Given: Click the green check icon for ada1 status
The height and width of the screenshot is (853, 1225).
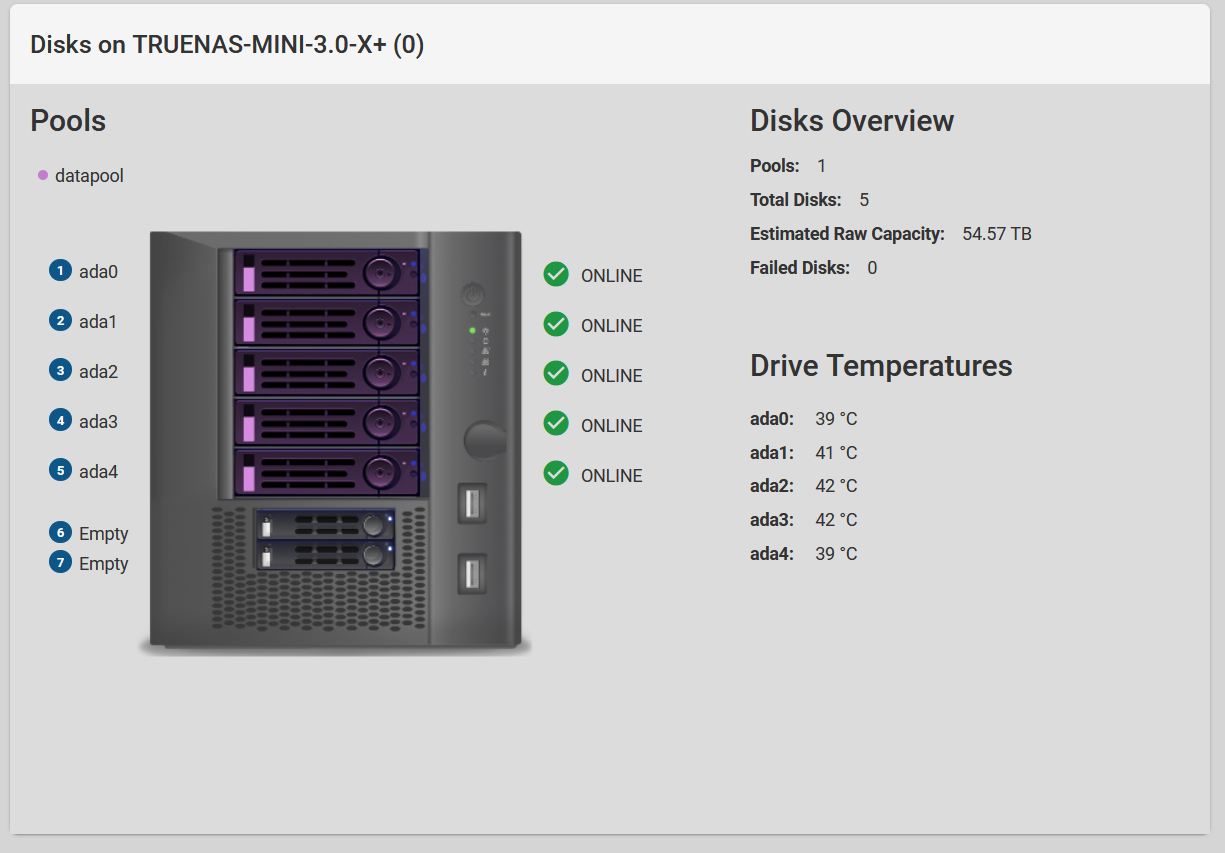Looking at the screenshot, I should [x=556, y=324].
